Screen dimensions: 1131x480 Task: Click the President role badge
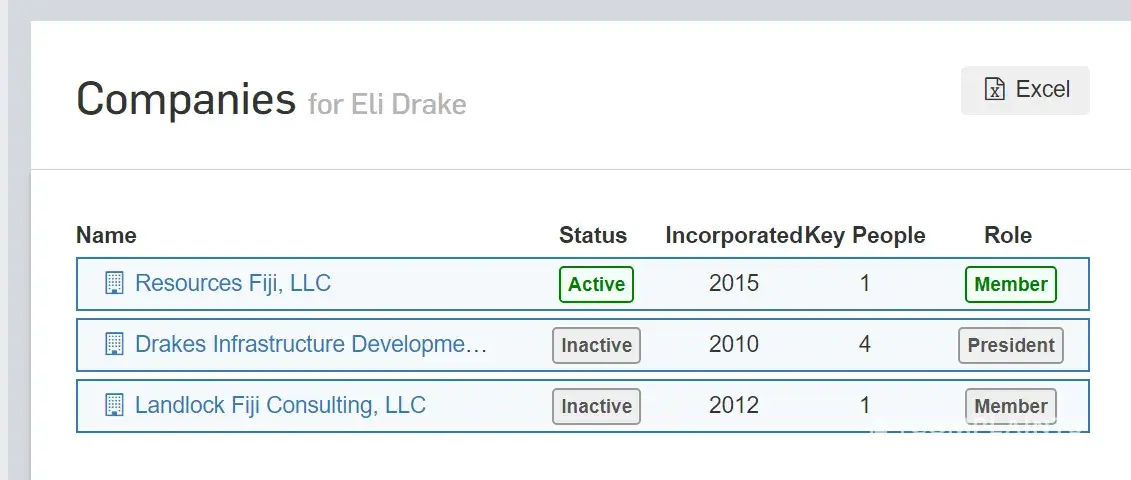pyautogui.click(x=1010, y=345)
